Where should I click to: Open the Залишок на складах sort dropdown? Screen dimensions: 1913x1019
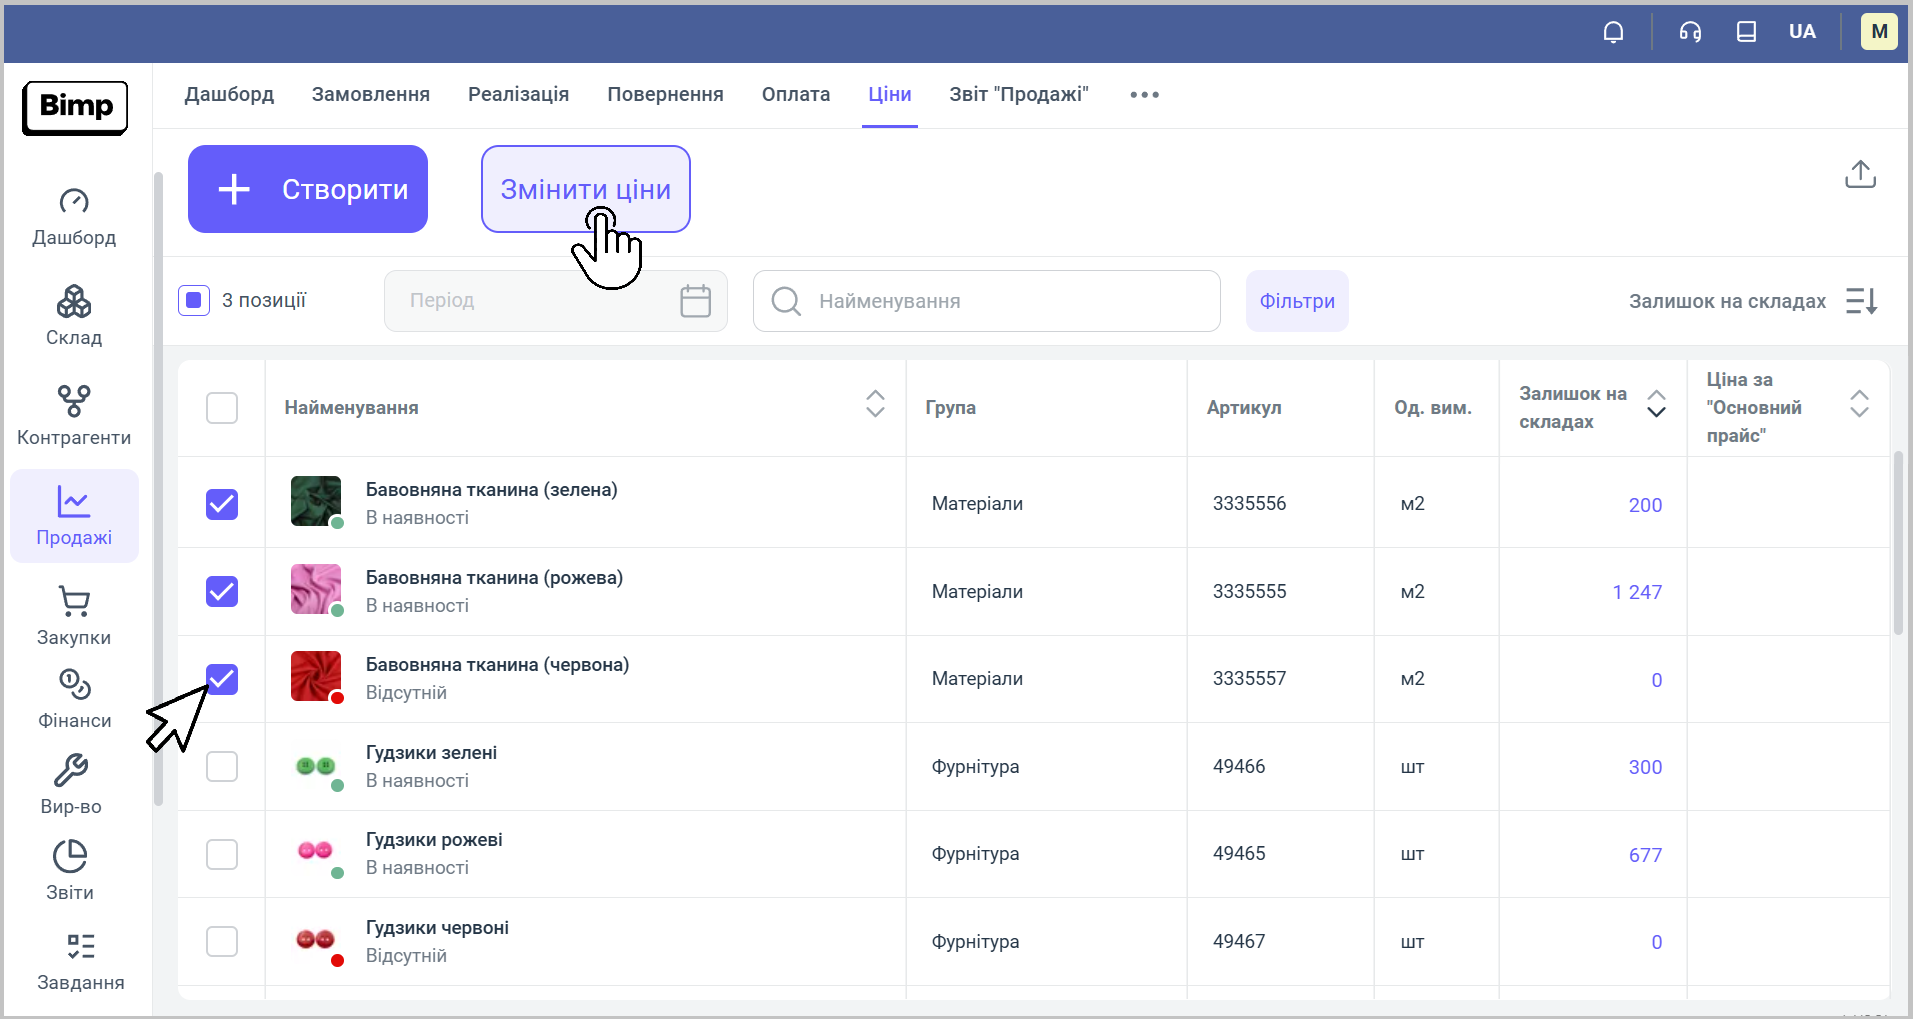coord(1860,301)
